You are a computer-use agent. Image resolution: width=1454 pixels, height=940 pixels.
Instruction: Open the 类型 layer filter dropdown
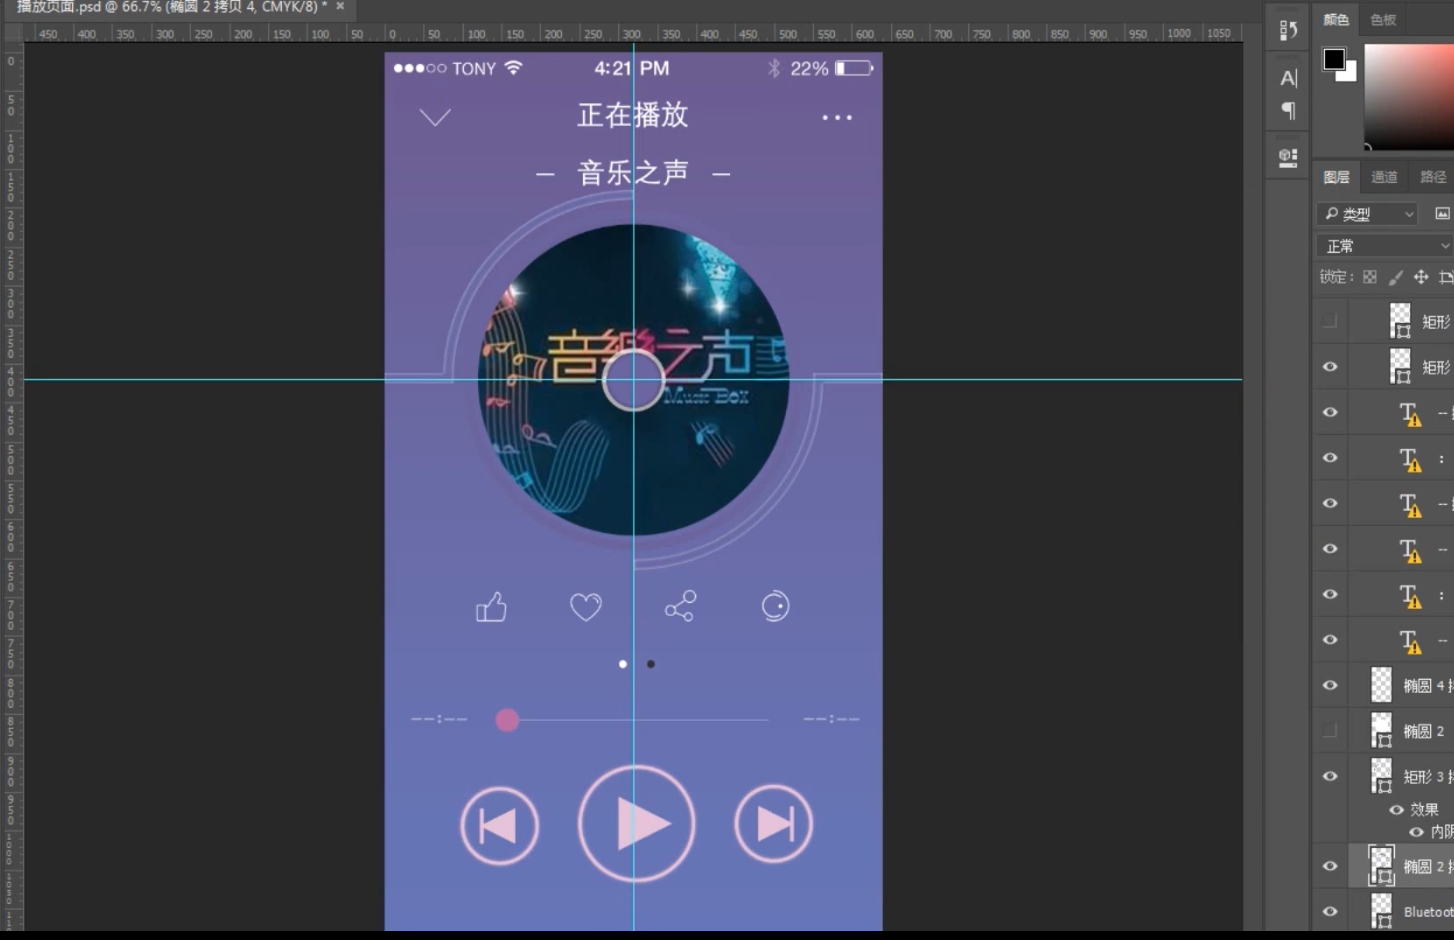pos(1368,213)
